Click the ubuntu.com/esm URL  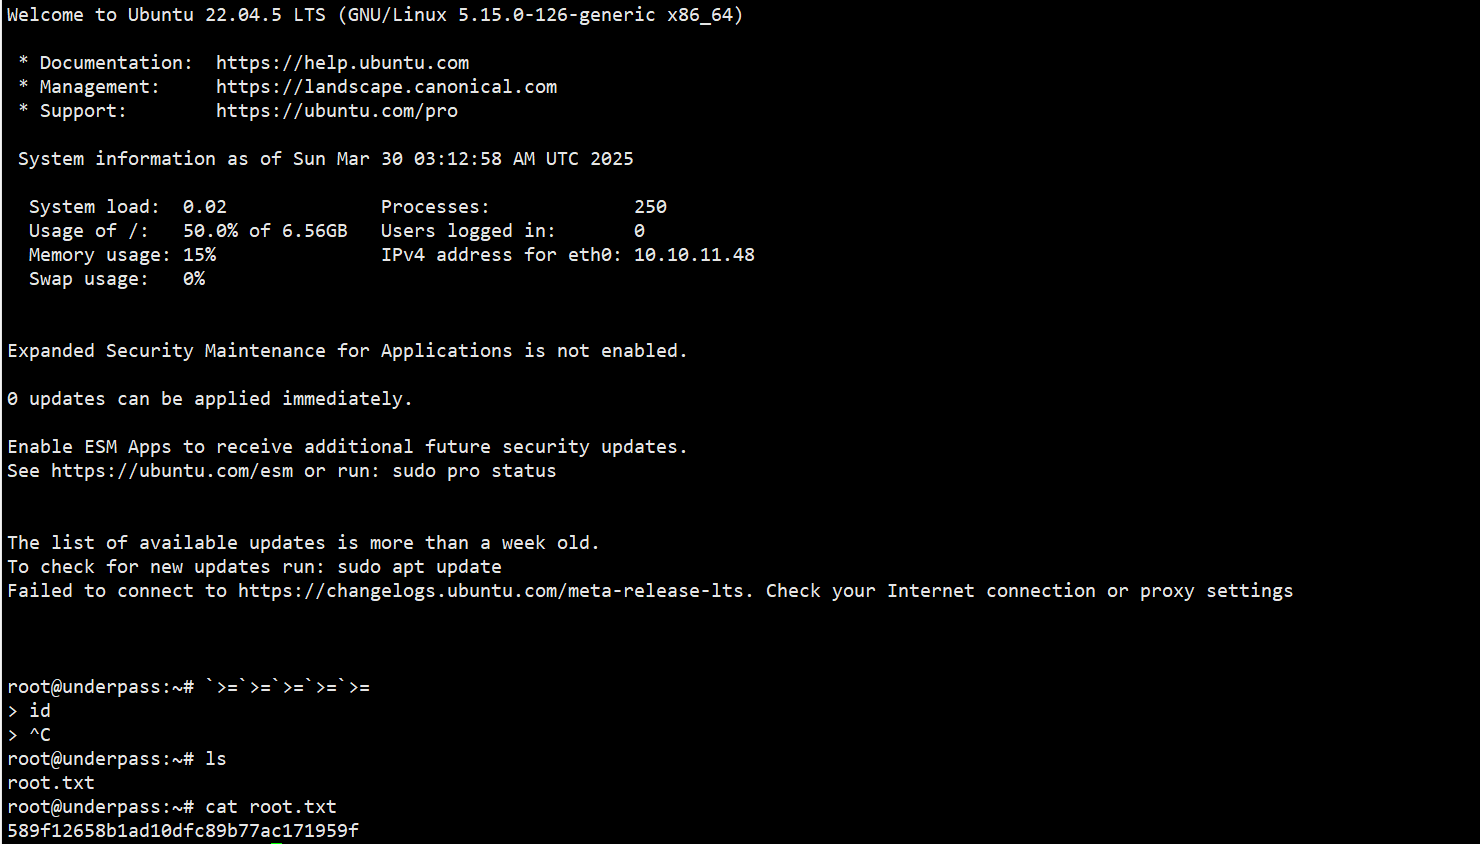[172, 471]
